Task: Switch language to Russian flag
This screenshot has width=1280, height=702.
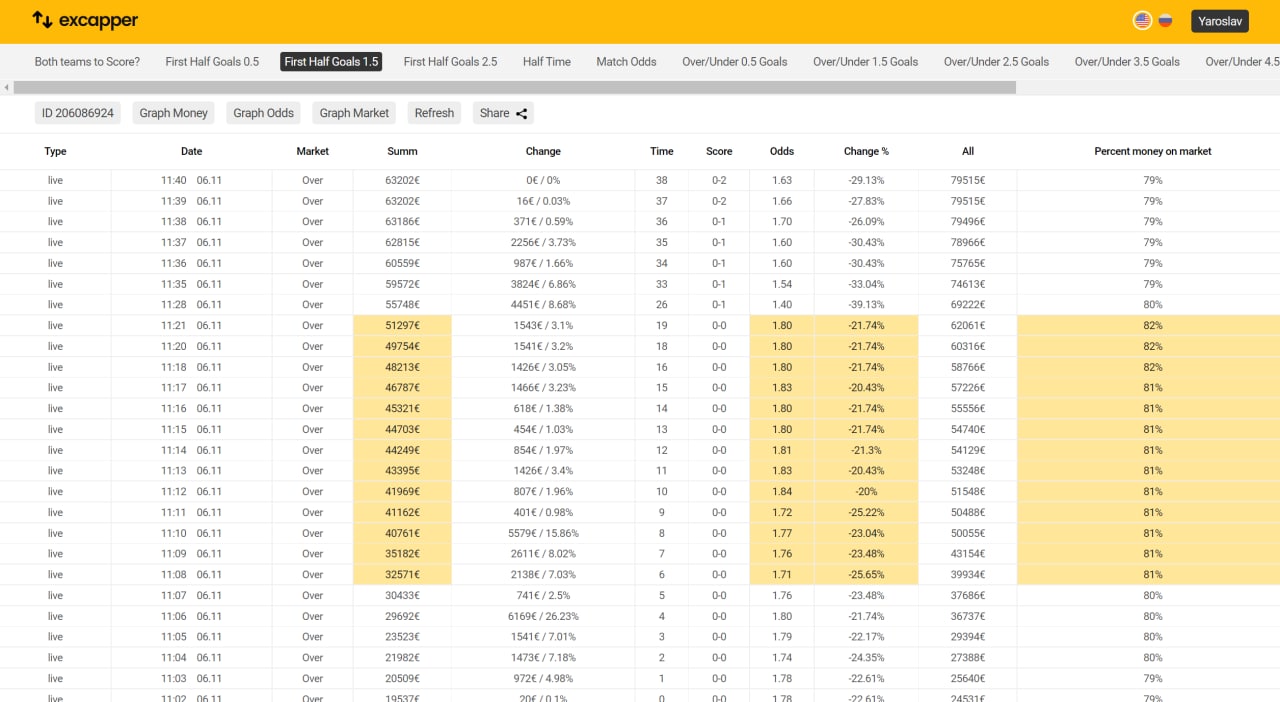Action: 1165,20
